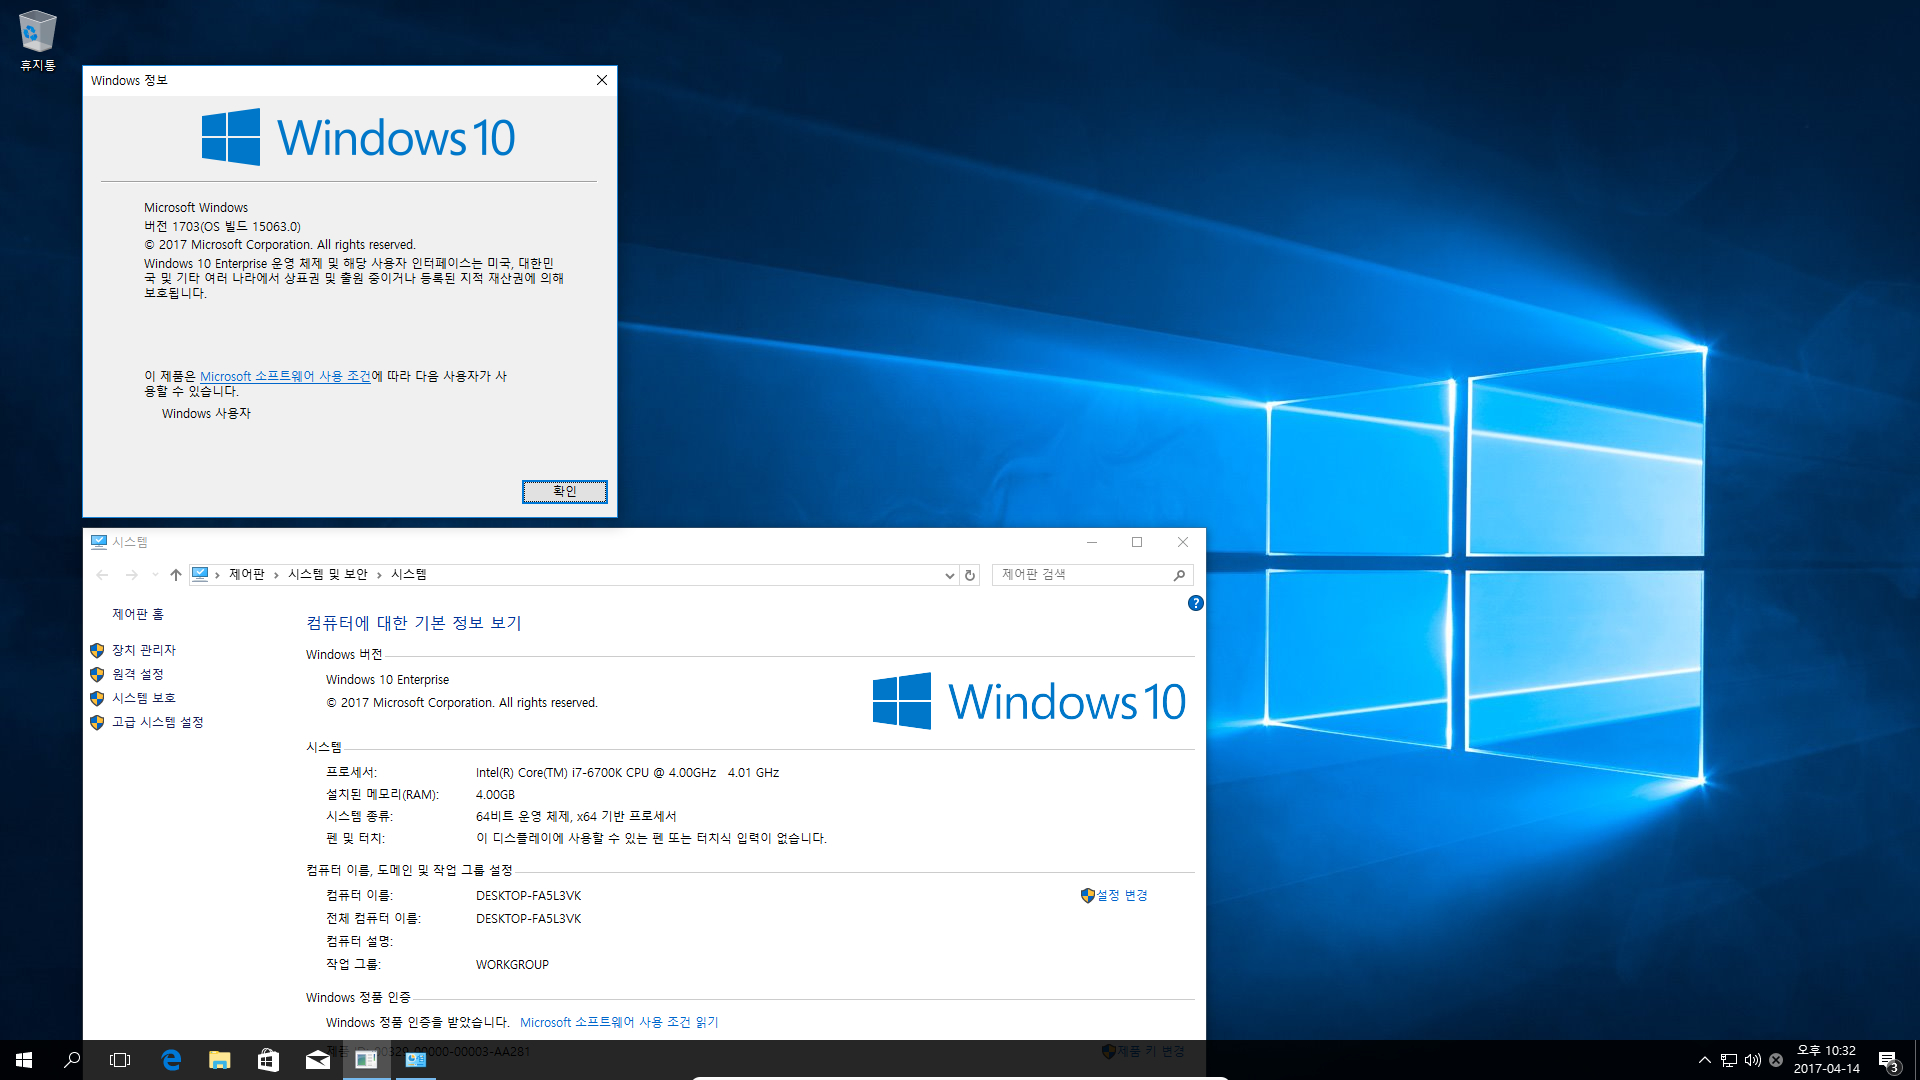Open Mail app from taskbar
The width and height of the screenshot is (1920, 1080).
318,1060
